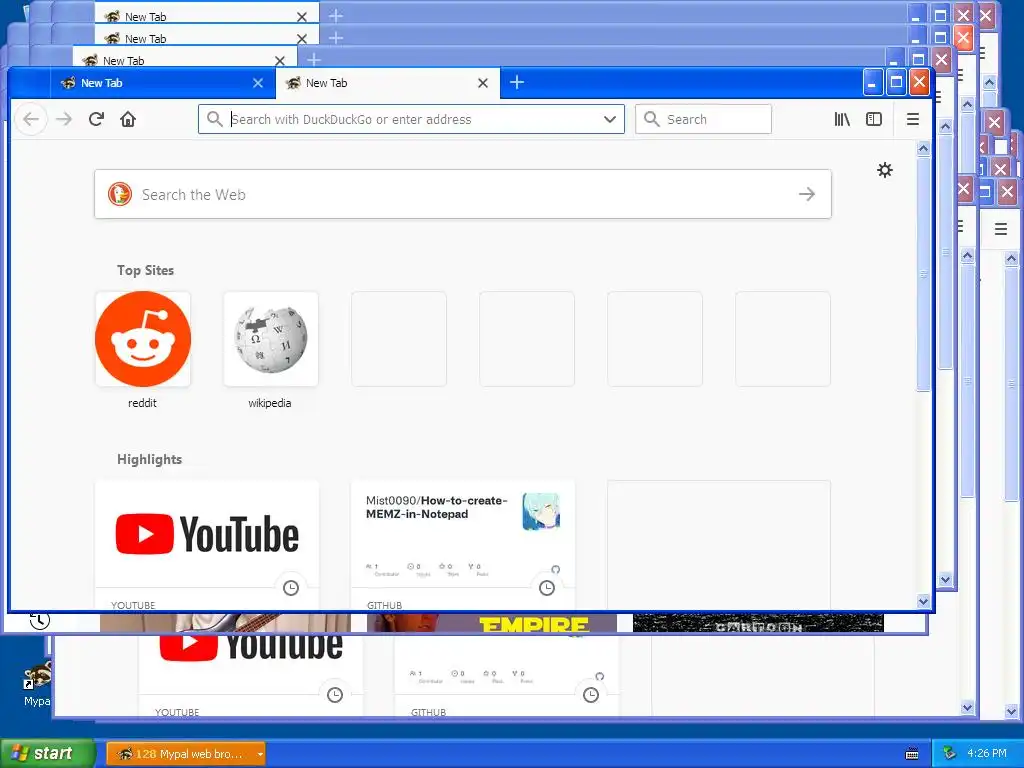Expand the address bar history dropdown arrow
The image size is (1024, 768).
(x=610, y=120)
